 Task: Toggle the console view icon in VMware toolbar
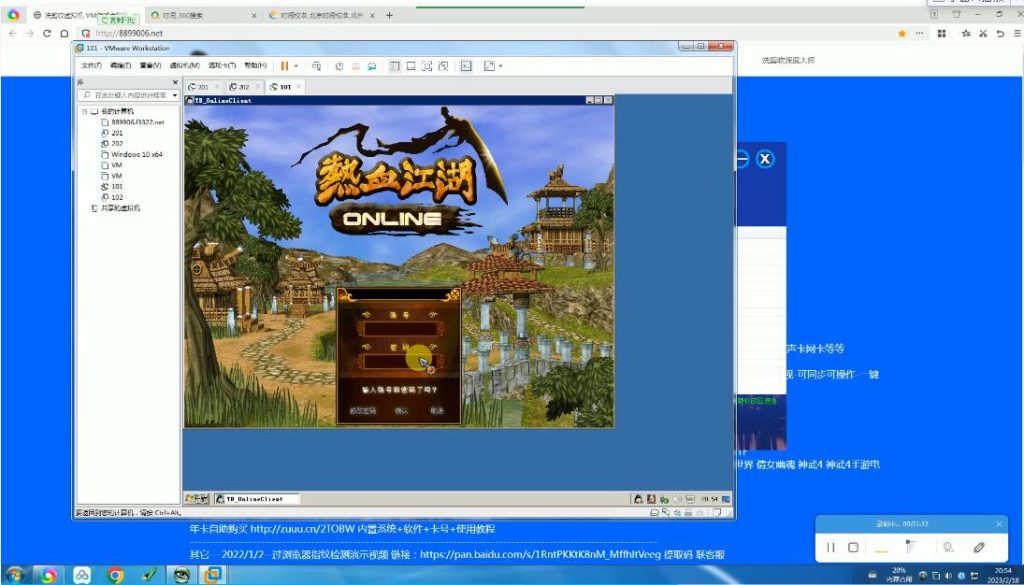tap(466, 66)
